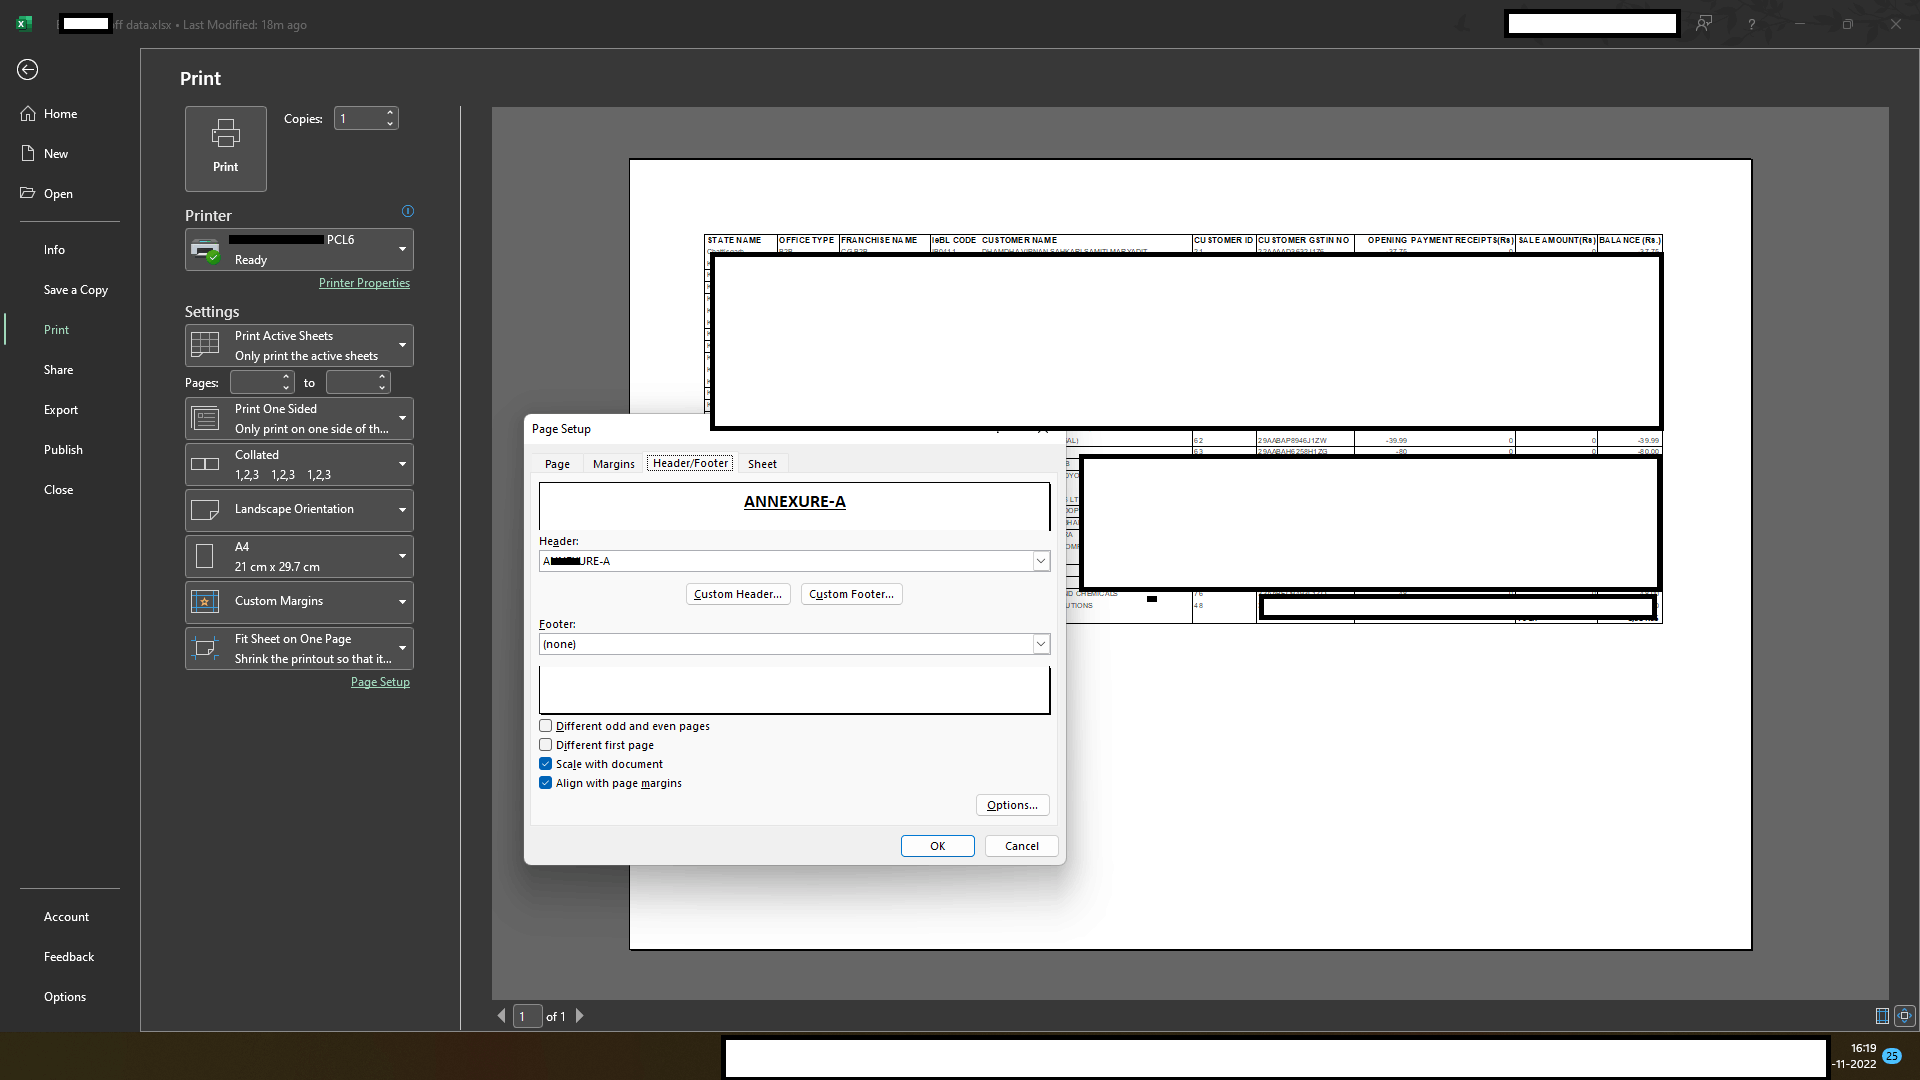Image resolution: width=1920 pixels, height=1080 pixels.
Task: Switch to the Margins tab
Action: coord(613,464)
